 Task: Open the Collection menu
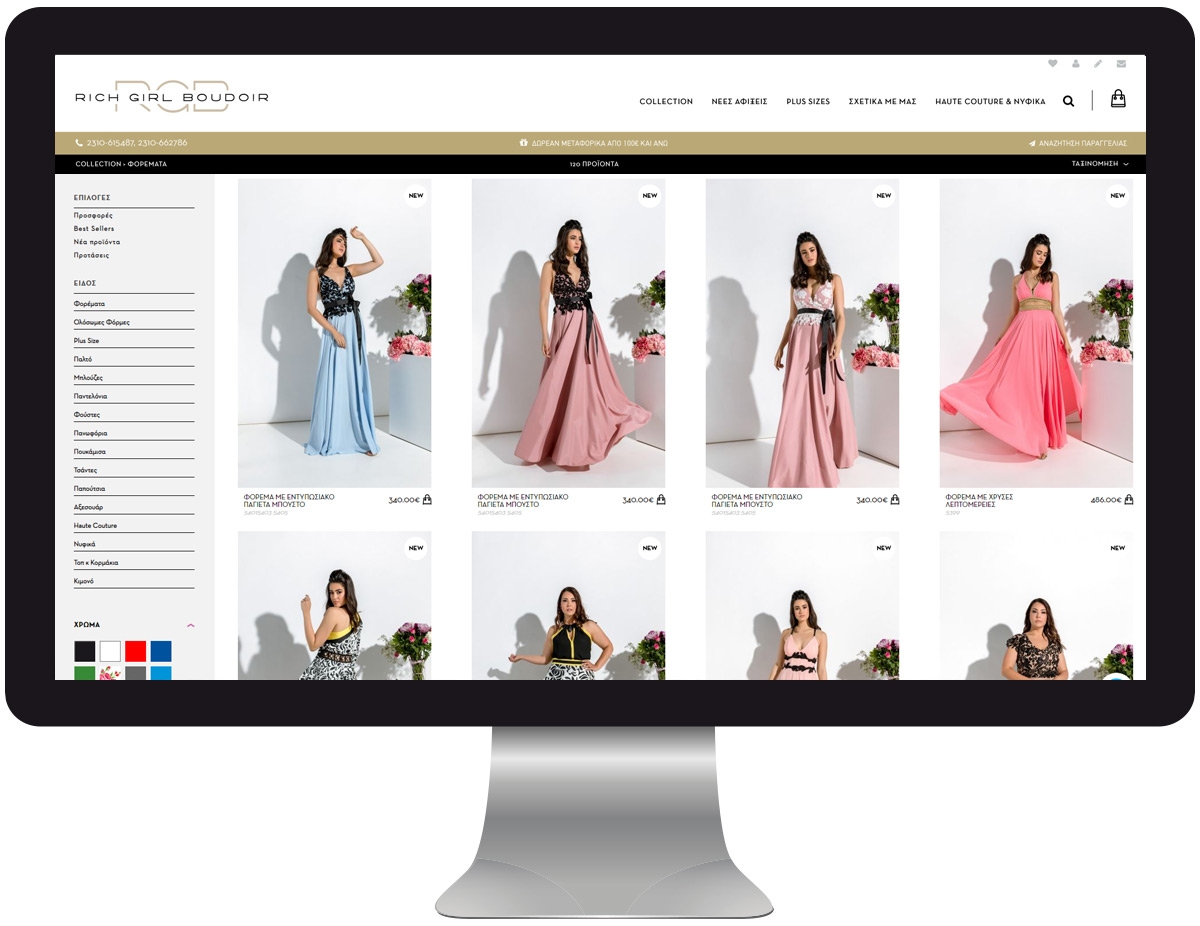tap(666, 101)
